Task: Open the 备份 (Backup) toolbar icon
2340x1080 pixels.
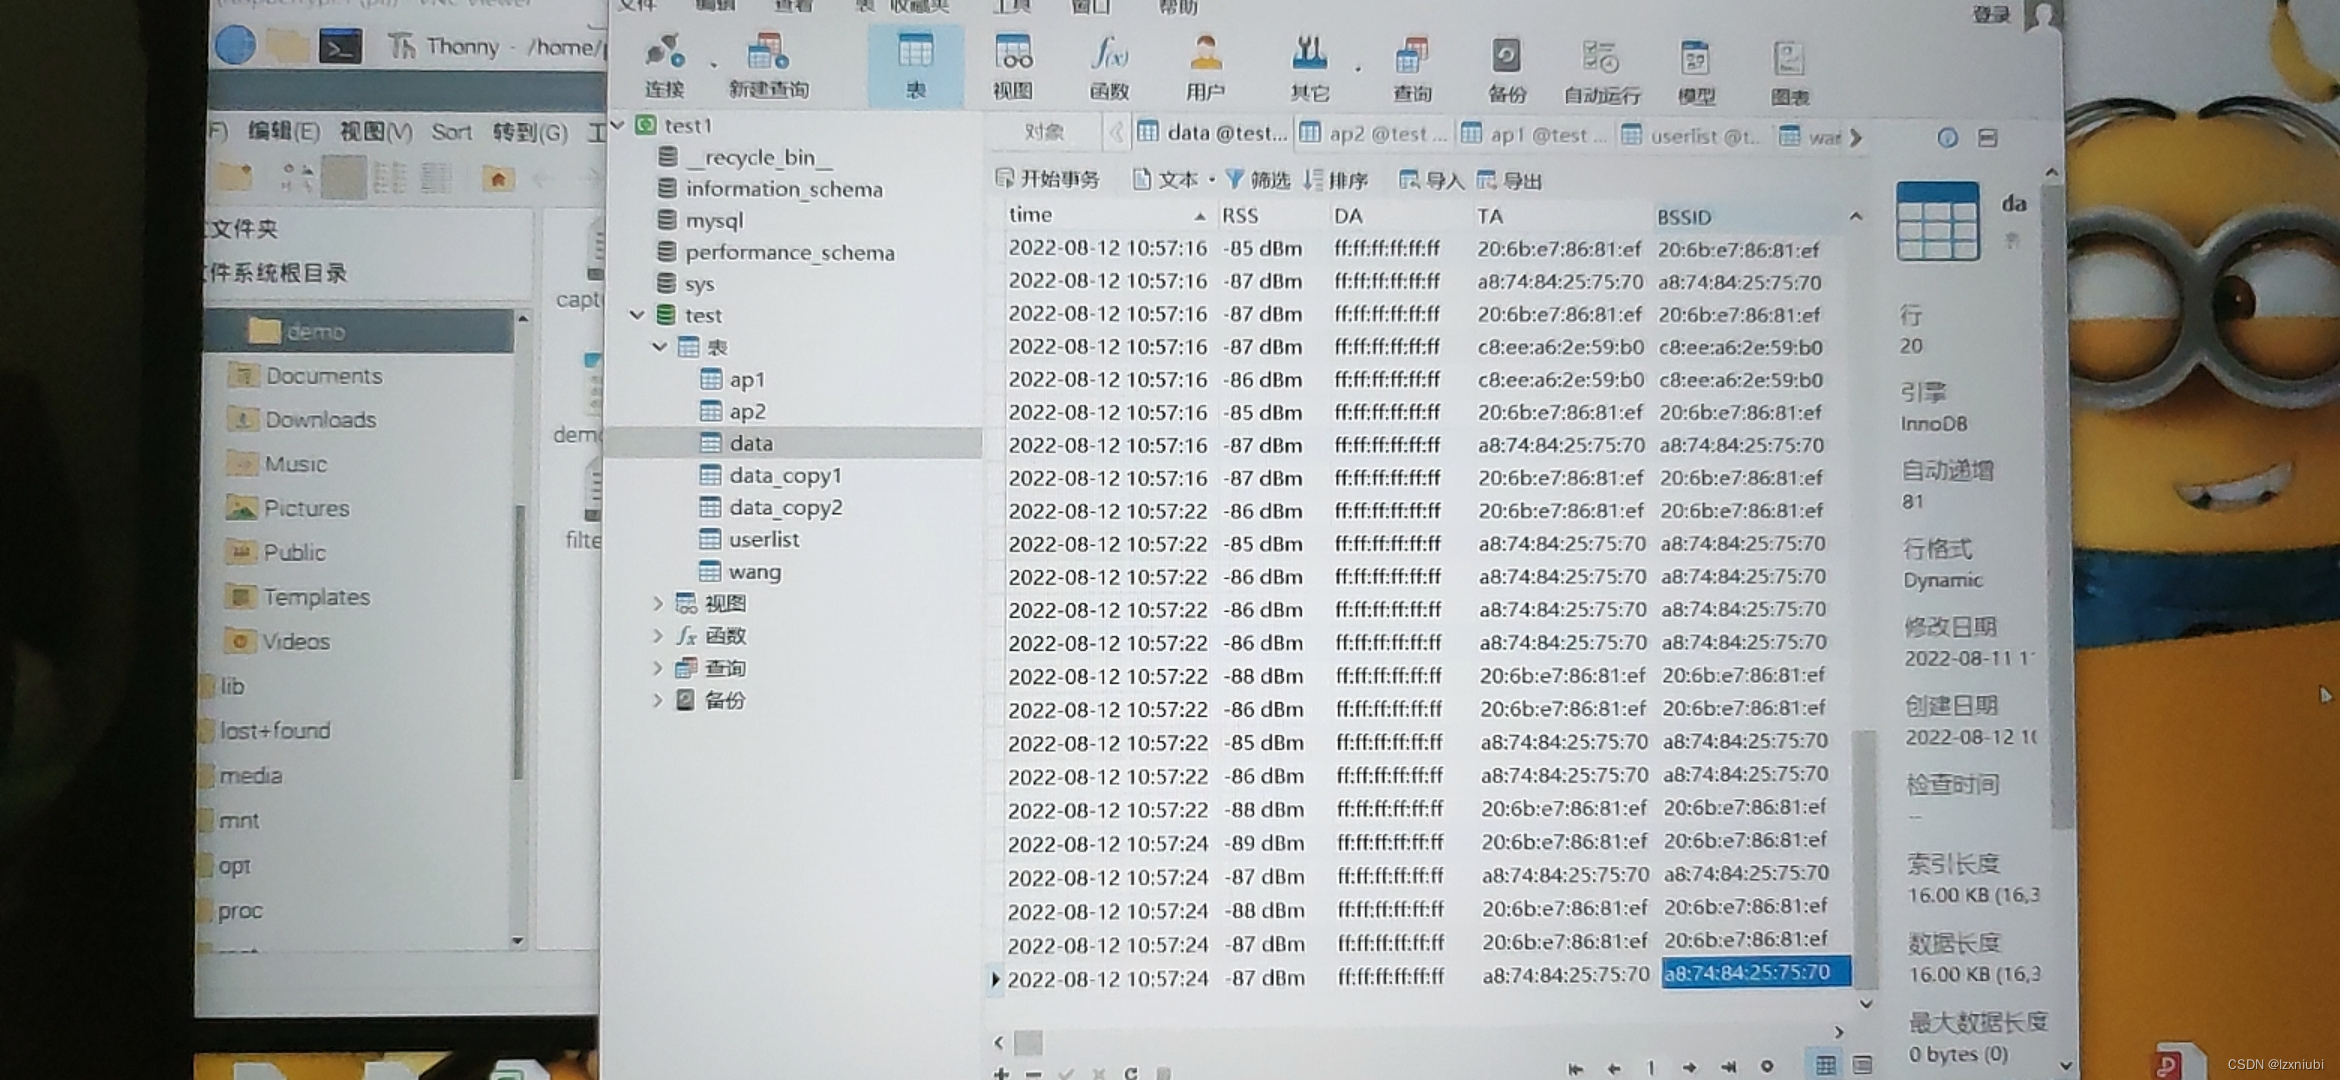Action: point(1506,66)
